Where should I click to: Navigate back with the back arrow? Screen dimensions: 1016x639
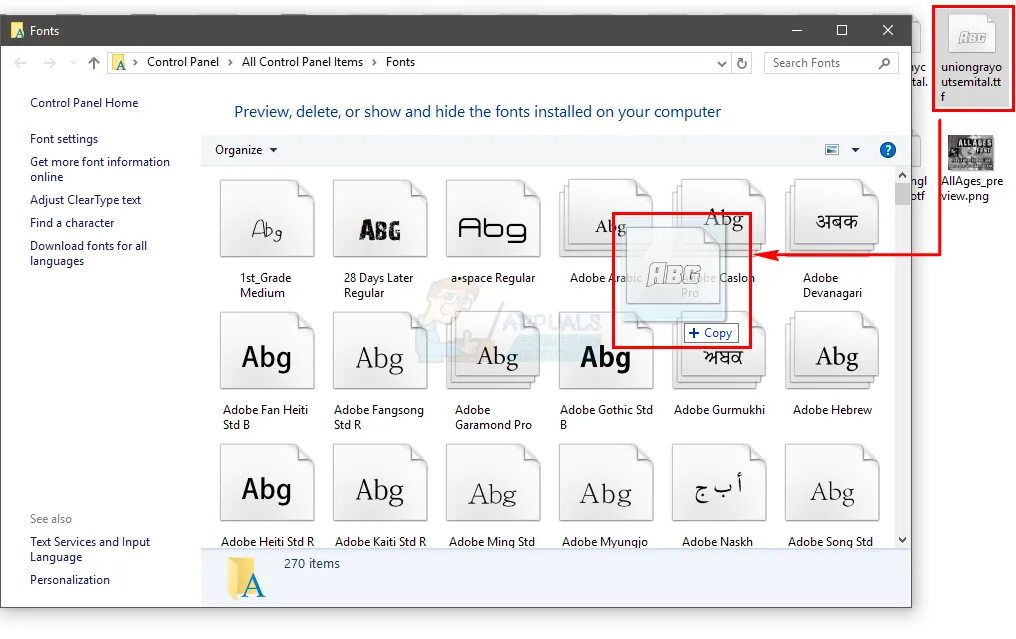(x=21, y=63)
